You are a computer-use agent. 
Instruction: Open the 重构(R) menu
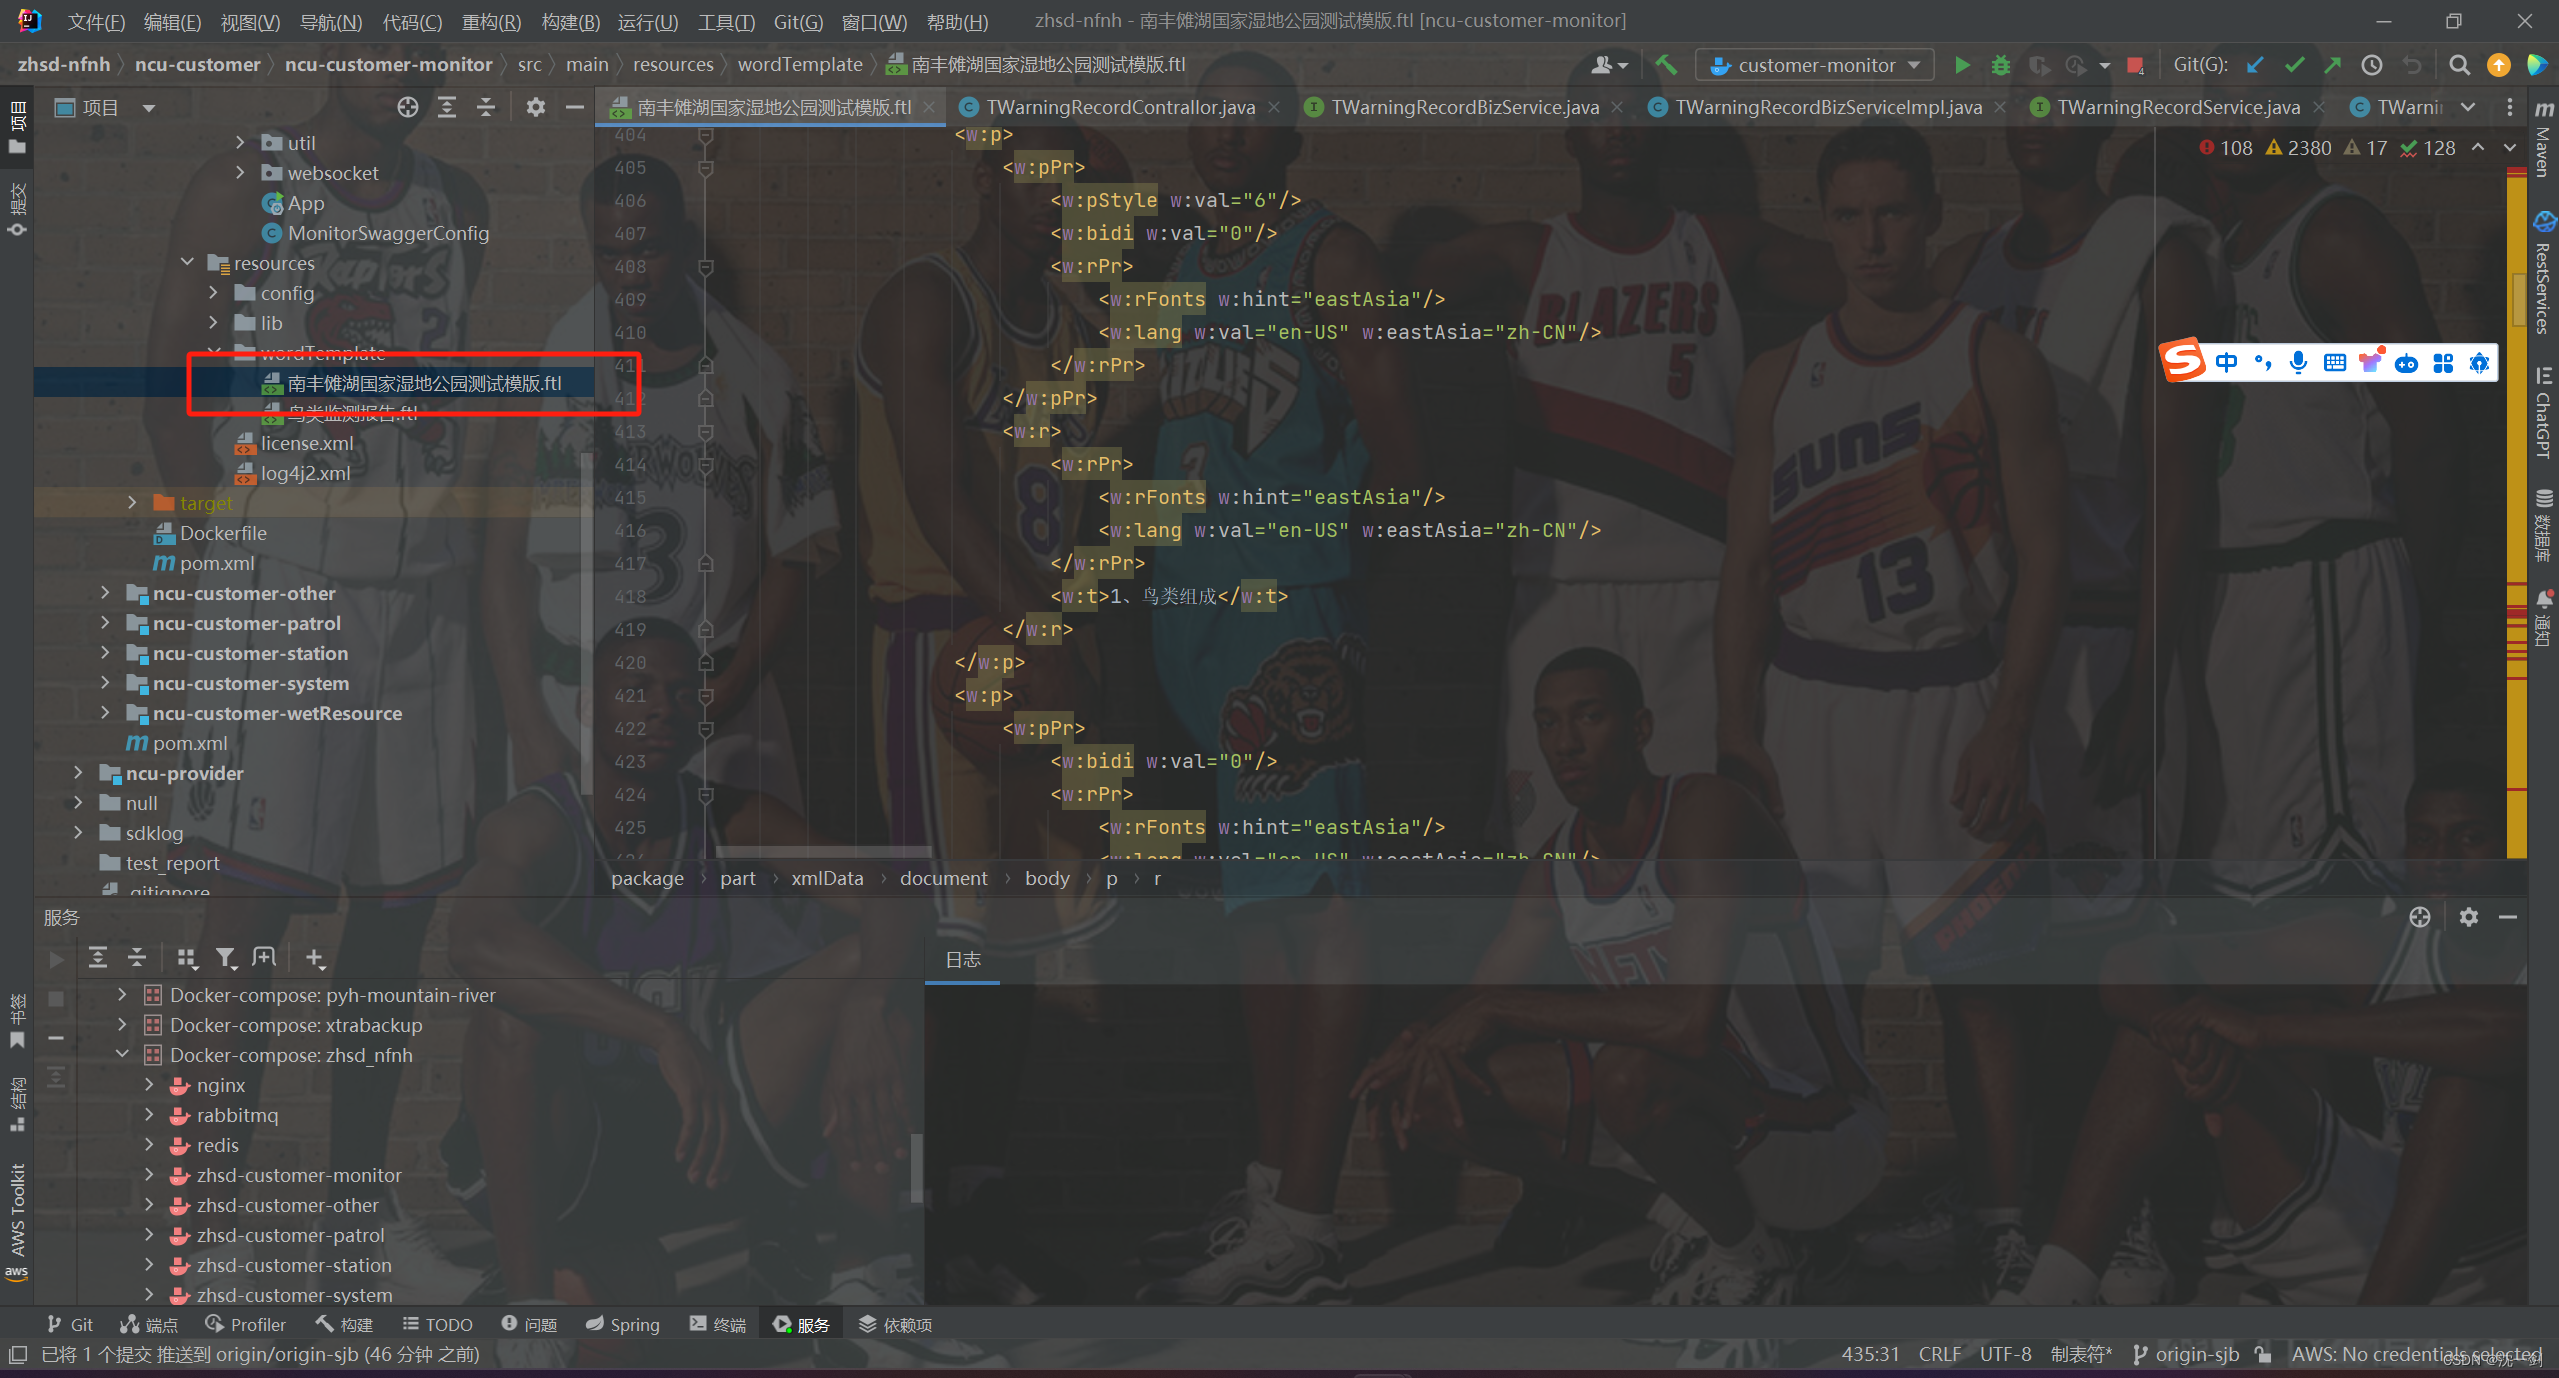(x=490, y=21)
